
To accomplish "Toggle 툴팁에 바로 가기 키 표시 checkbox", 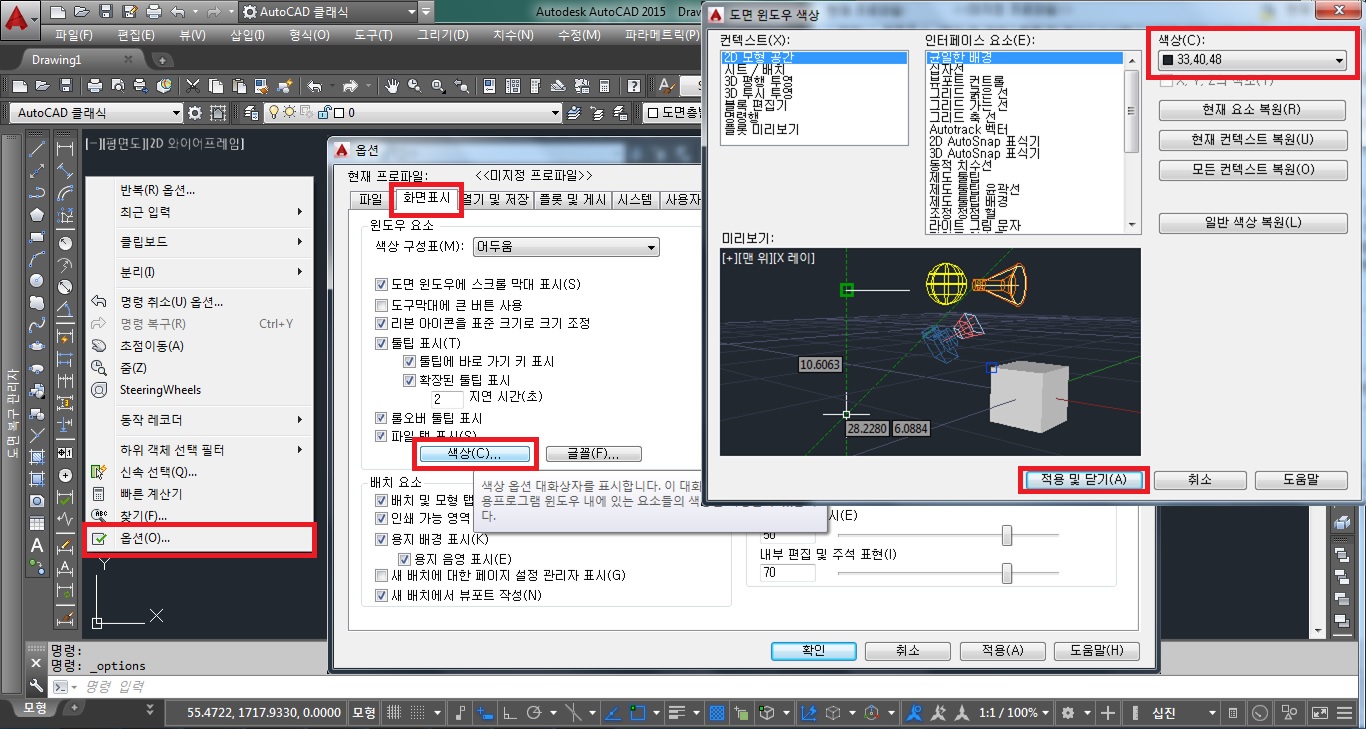I will [409, 362].
